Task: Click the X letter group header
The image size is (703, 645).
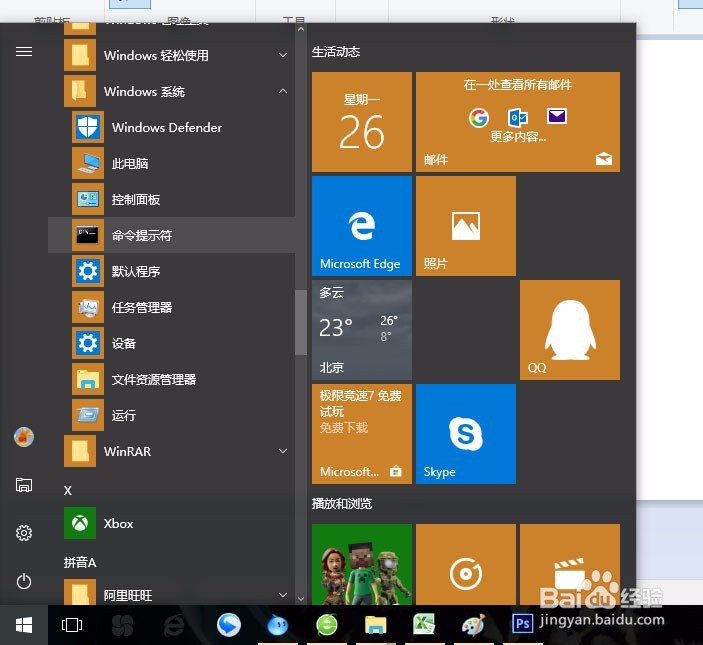Action: pos(68,490)
